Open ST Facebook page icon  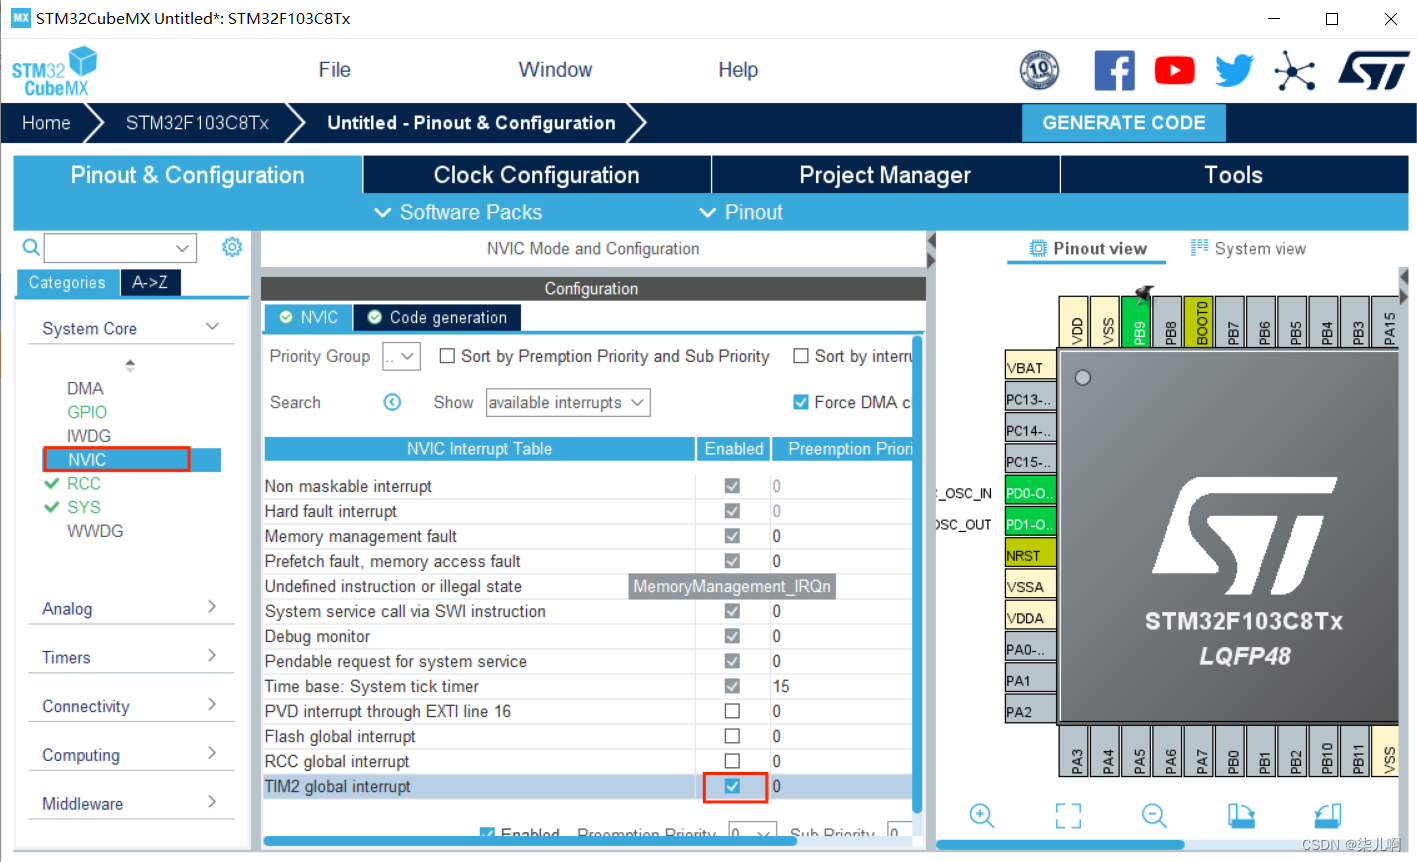coord(1114,70)
